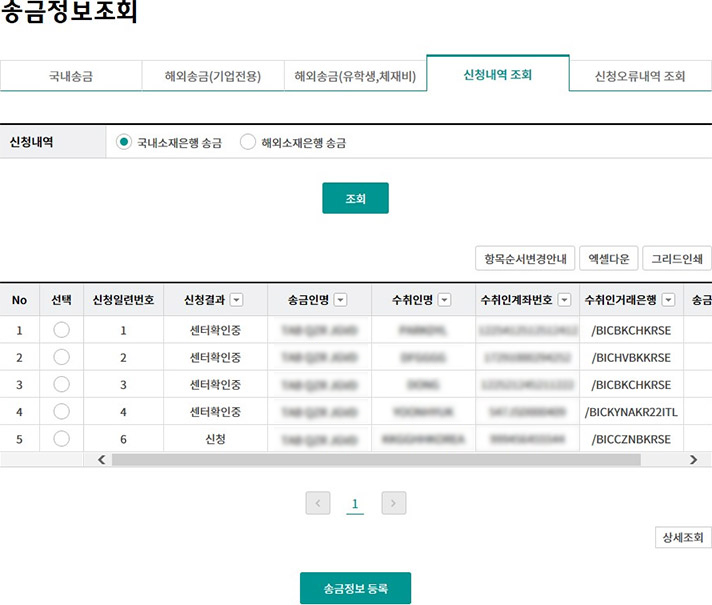Click the previous page arrow in pagination
The width and height of the screenshot is (712, 605).
[x=318, y=503]
